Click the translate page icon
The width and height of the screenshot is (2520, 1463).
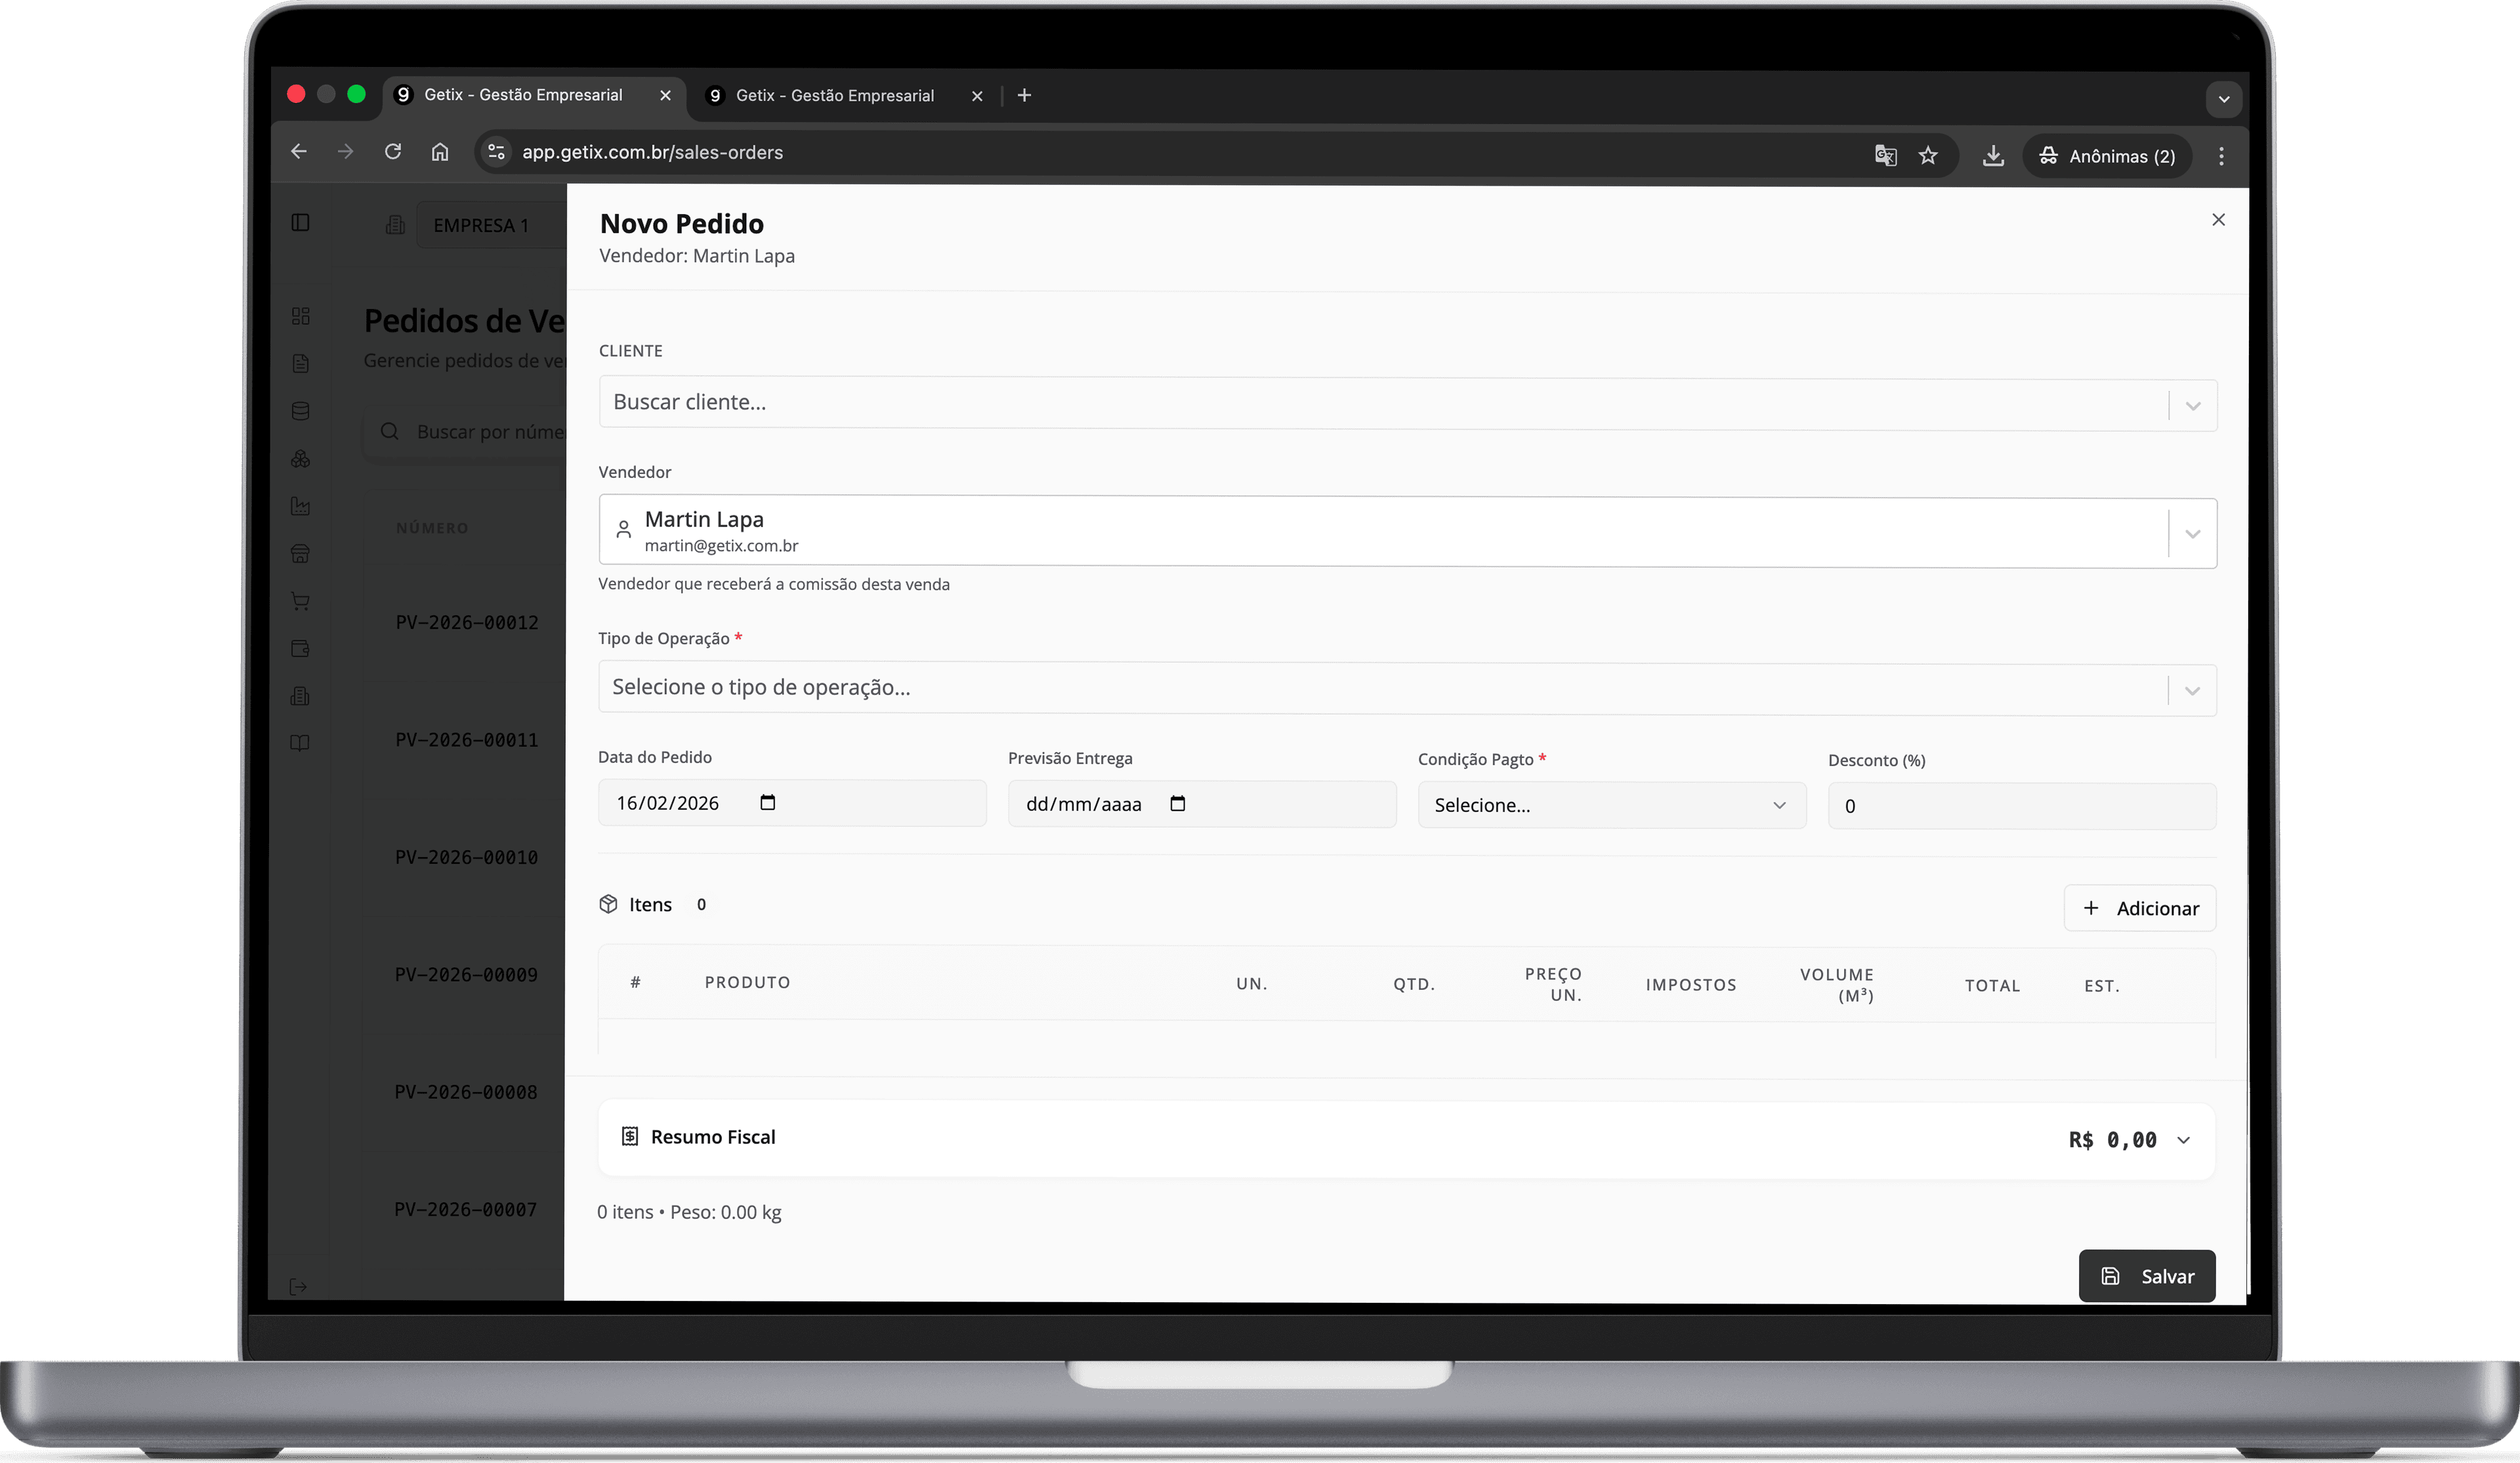pyautogui.click(x=1885, y=155)
